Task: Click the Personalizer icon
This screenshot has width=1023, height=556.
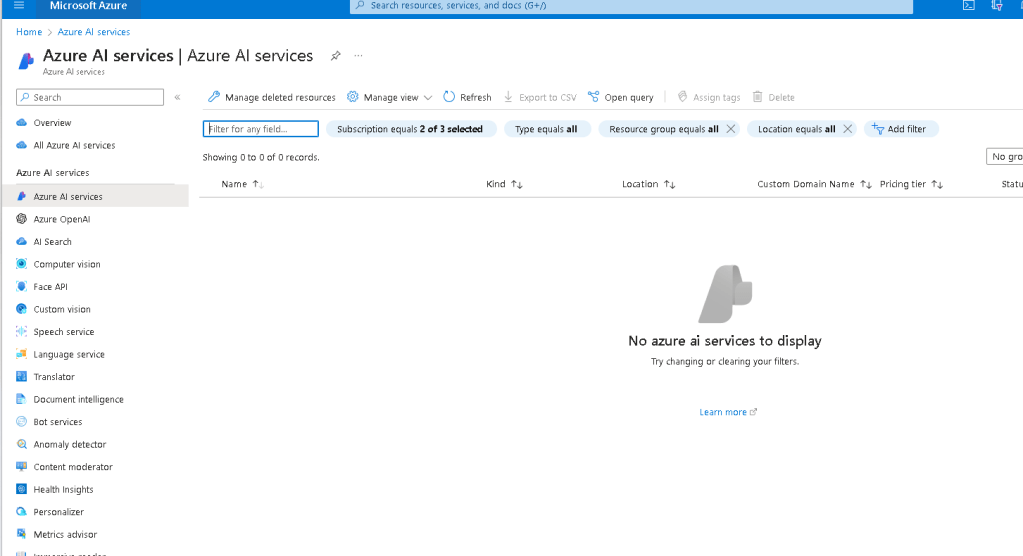Action: 22,512
